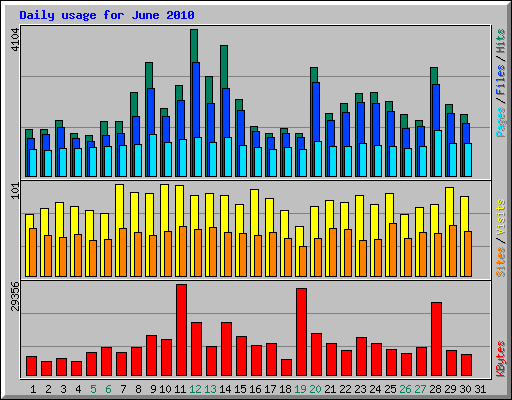
Task: Click the cyan Pages bar for day 1
Action: click(33, 163)
